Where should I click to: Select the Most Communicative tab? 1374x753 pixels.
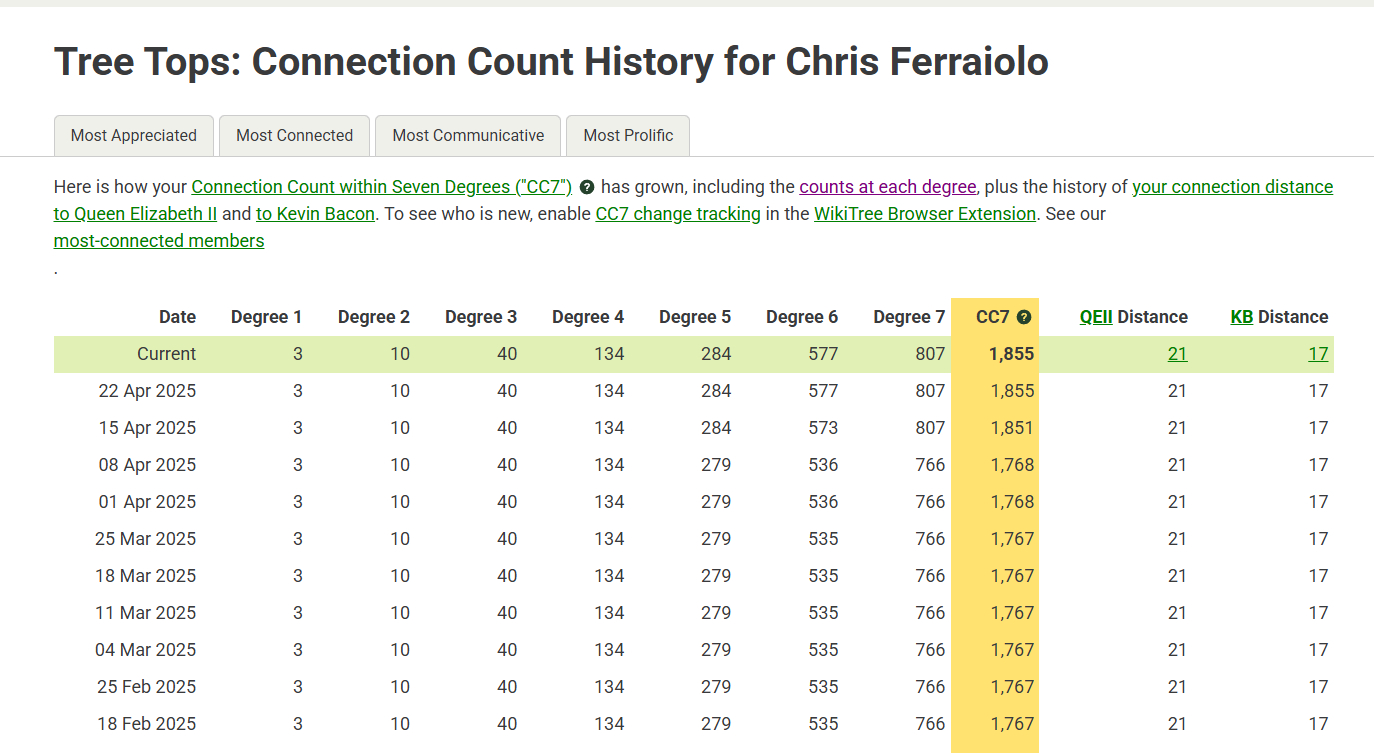coord(468,136)
